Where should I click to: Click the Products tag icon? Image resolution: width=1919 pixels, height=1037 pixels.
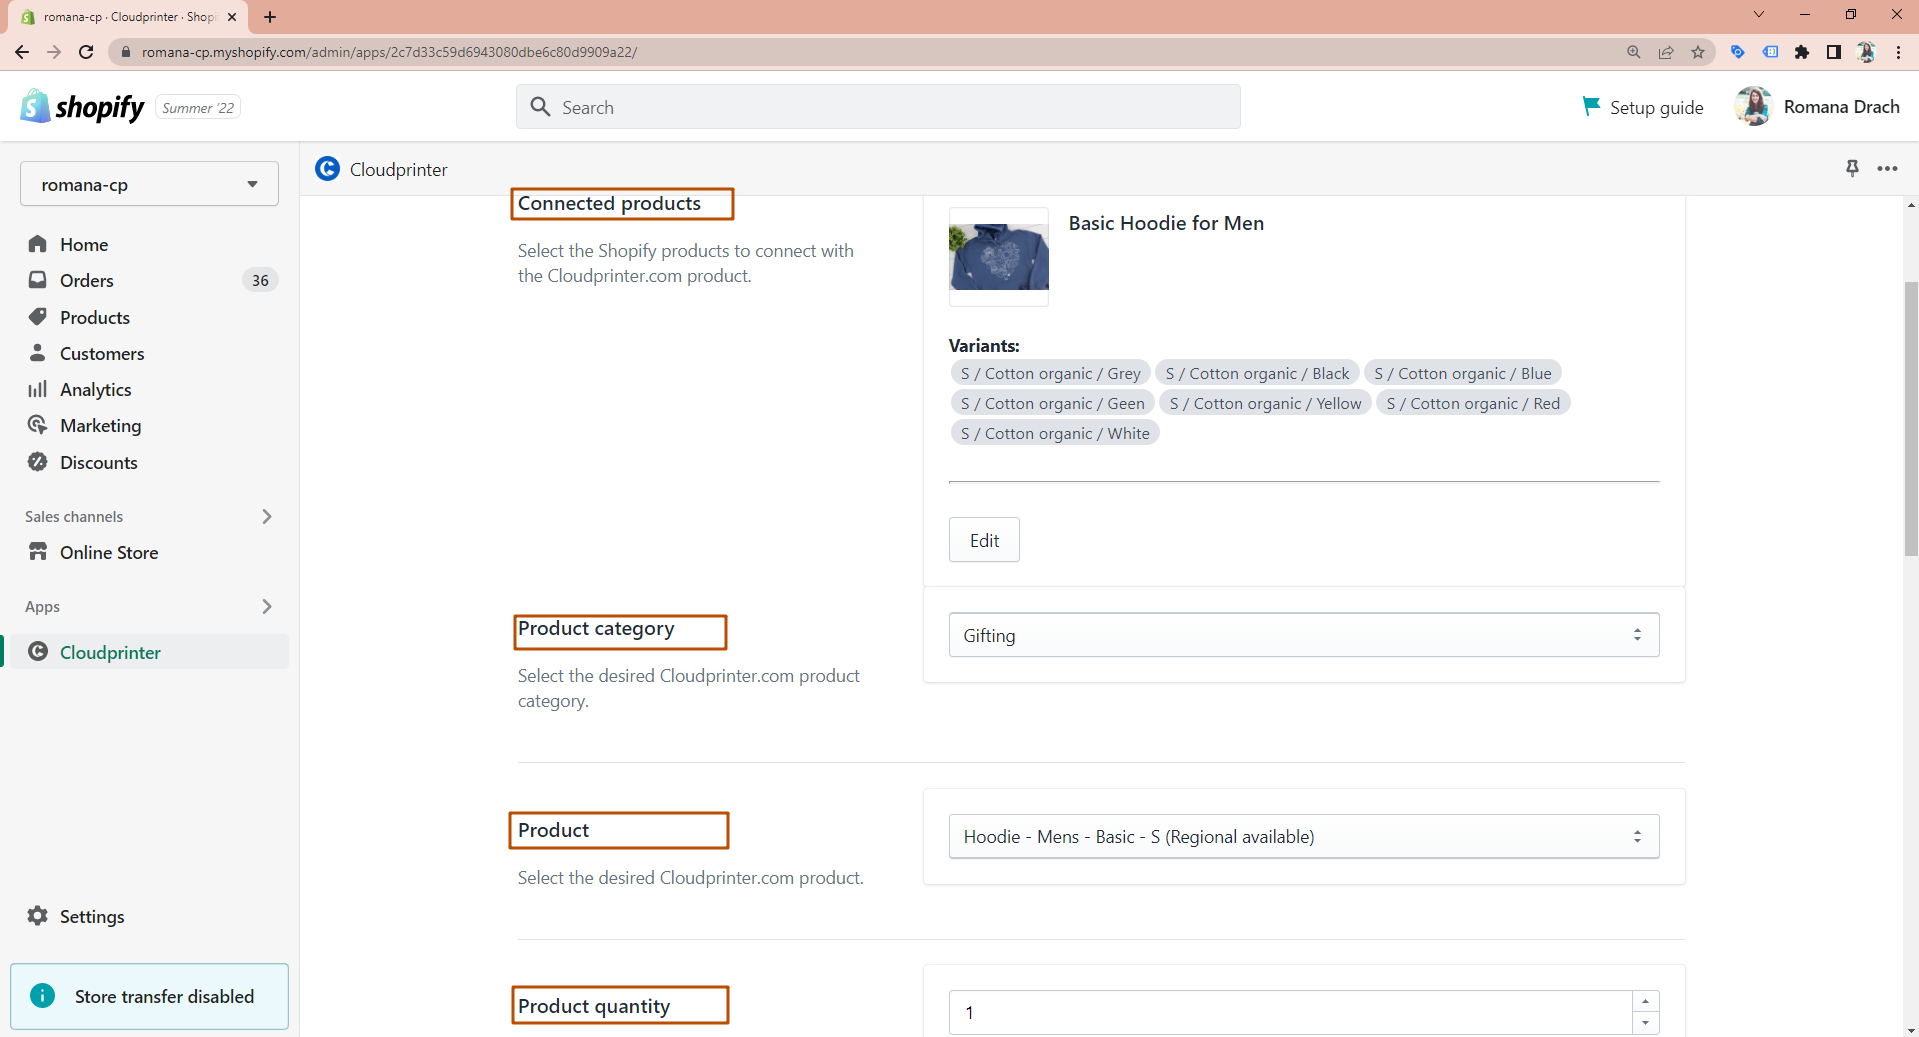click(38, 317)
